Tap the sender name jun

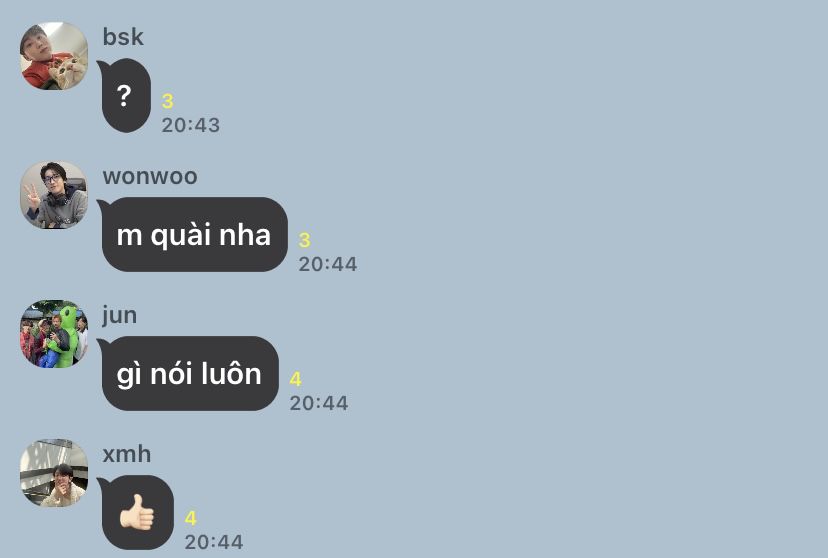(119, 316)
